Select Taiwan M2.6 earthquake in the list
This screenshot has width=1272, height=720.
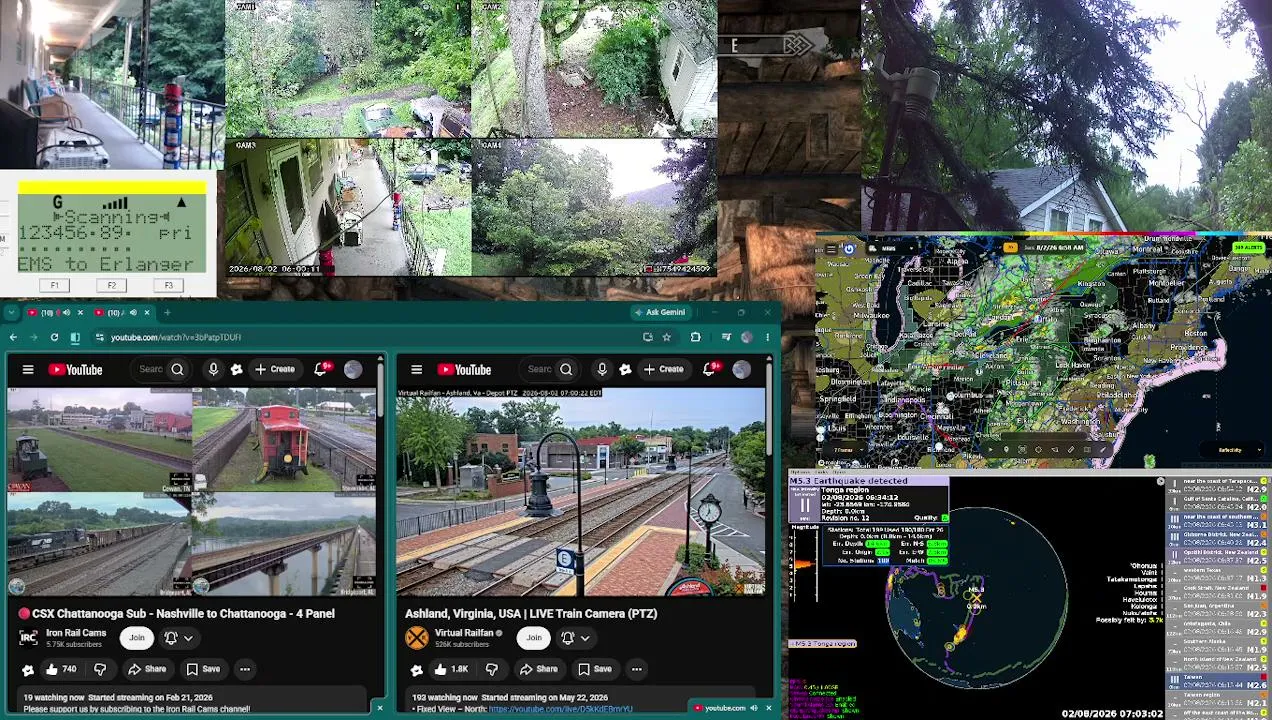click(1219, 680)
